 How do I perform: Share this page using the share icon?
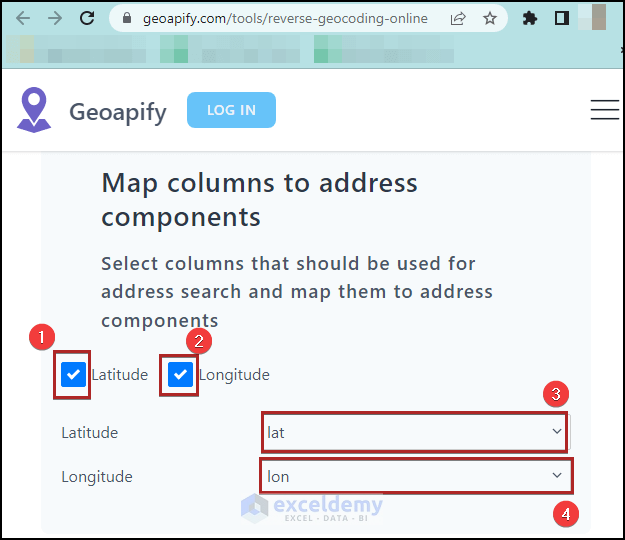tap(458, 18)
